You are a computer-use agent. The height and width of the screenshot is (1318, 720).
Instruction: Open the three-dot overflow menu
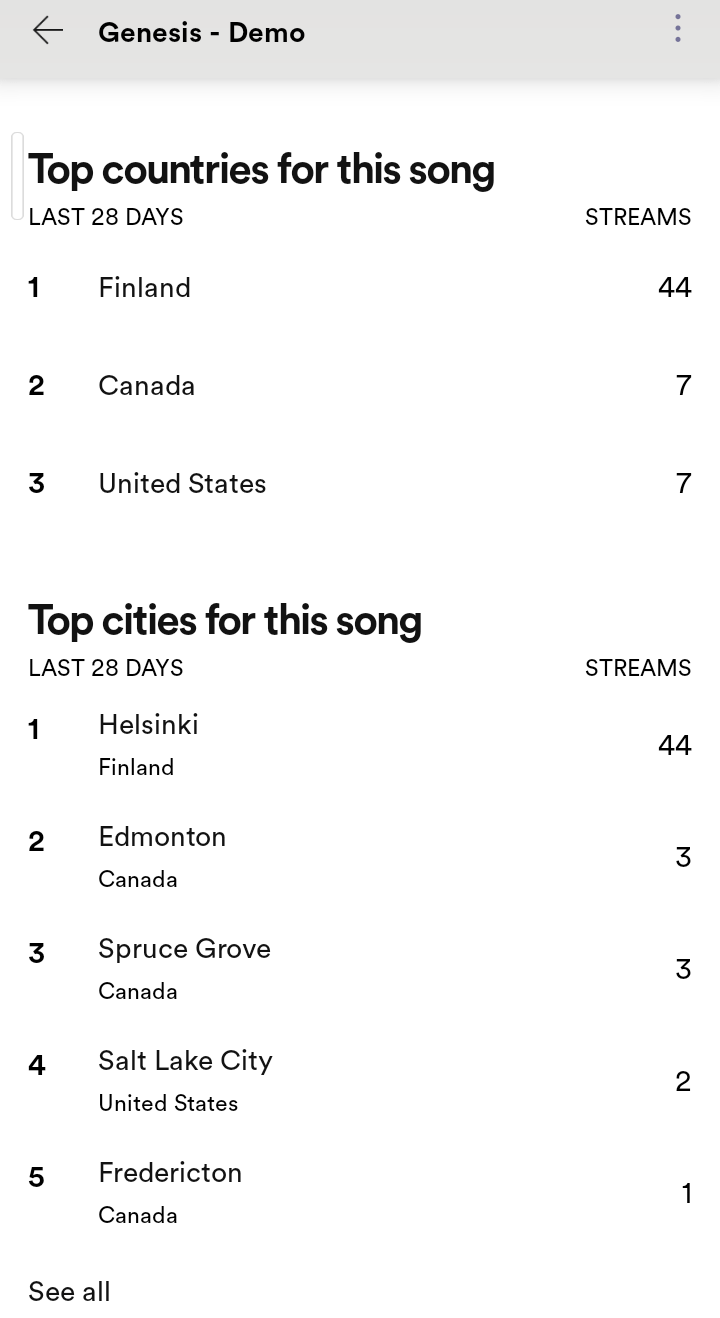pyautogui.click(x=678, y=29)
